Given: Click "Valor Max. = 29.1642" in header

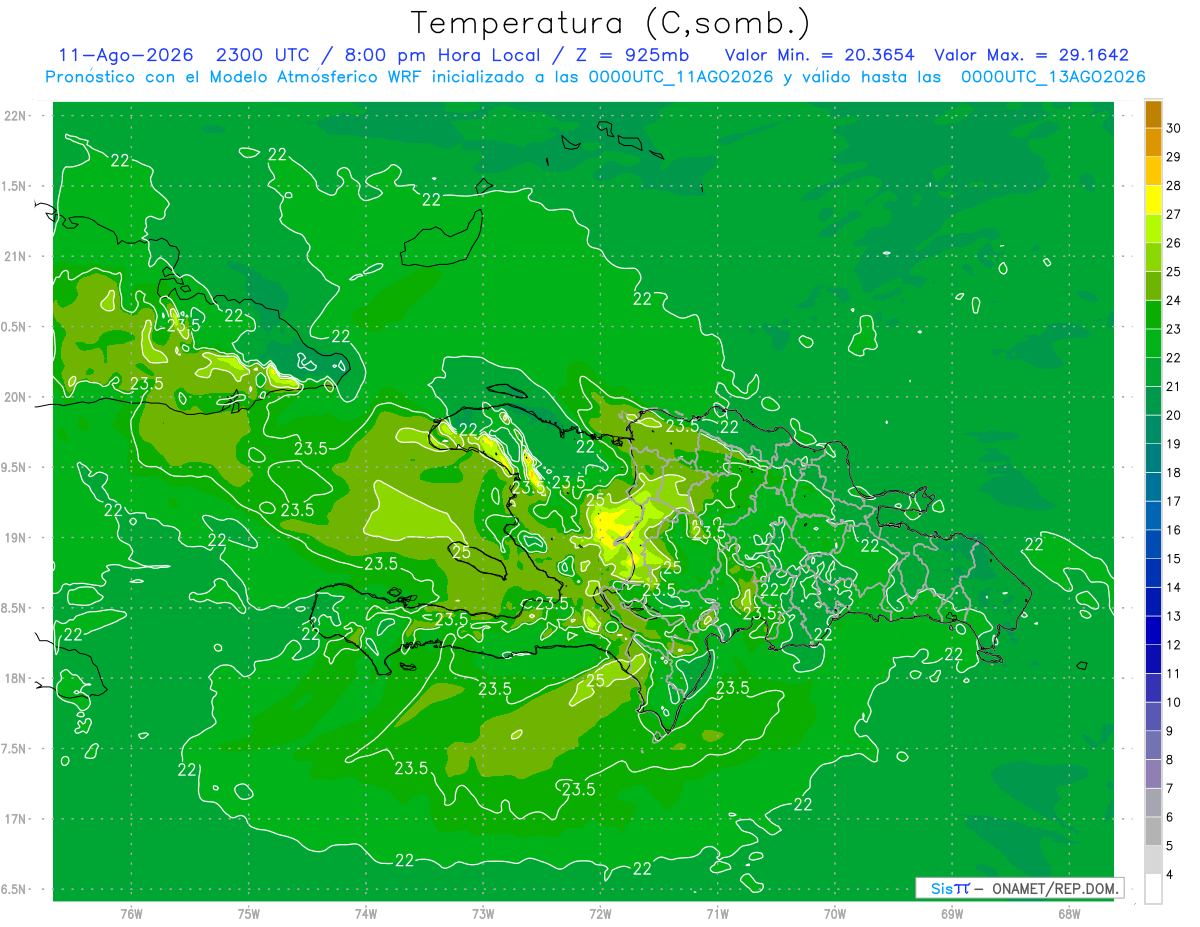Looking at the screenshot, I should click(x=1031, y=55).
